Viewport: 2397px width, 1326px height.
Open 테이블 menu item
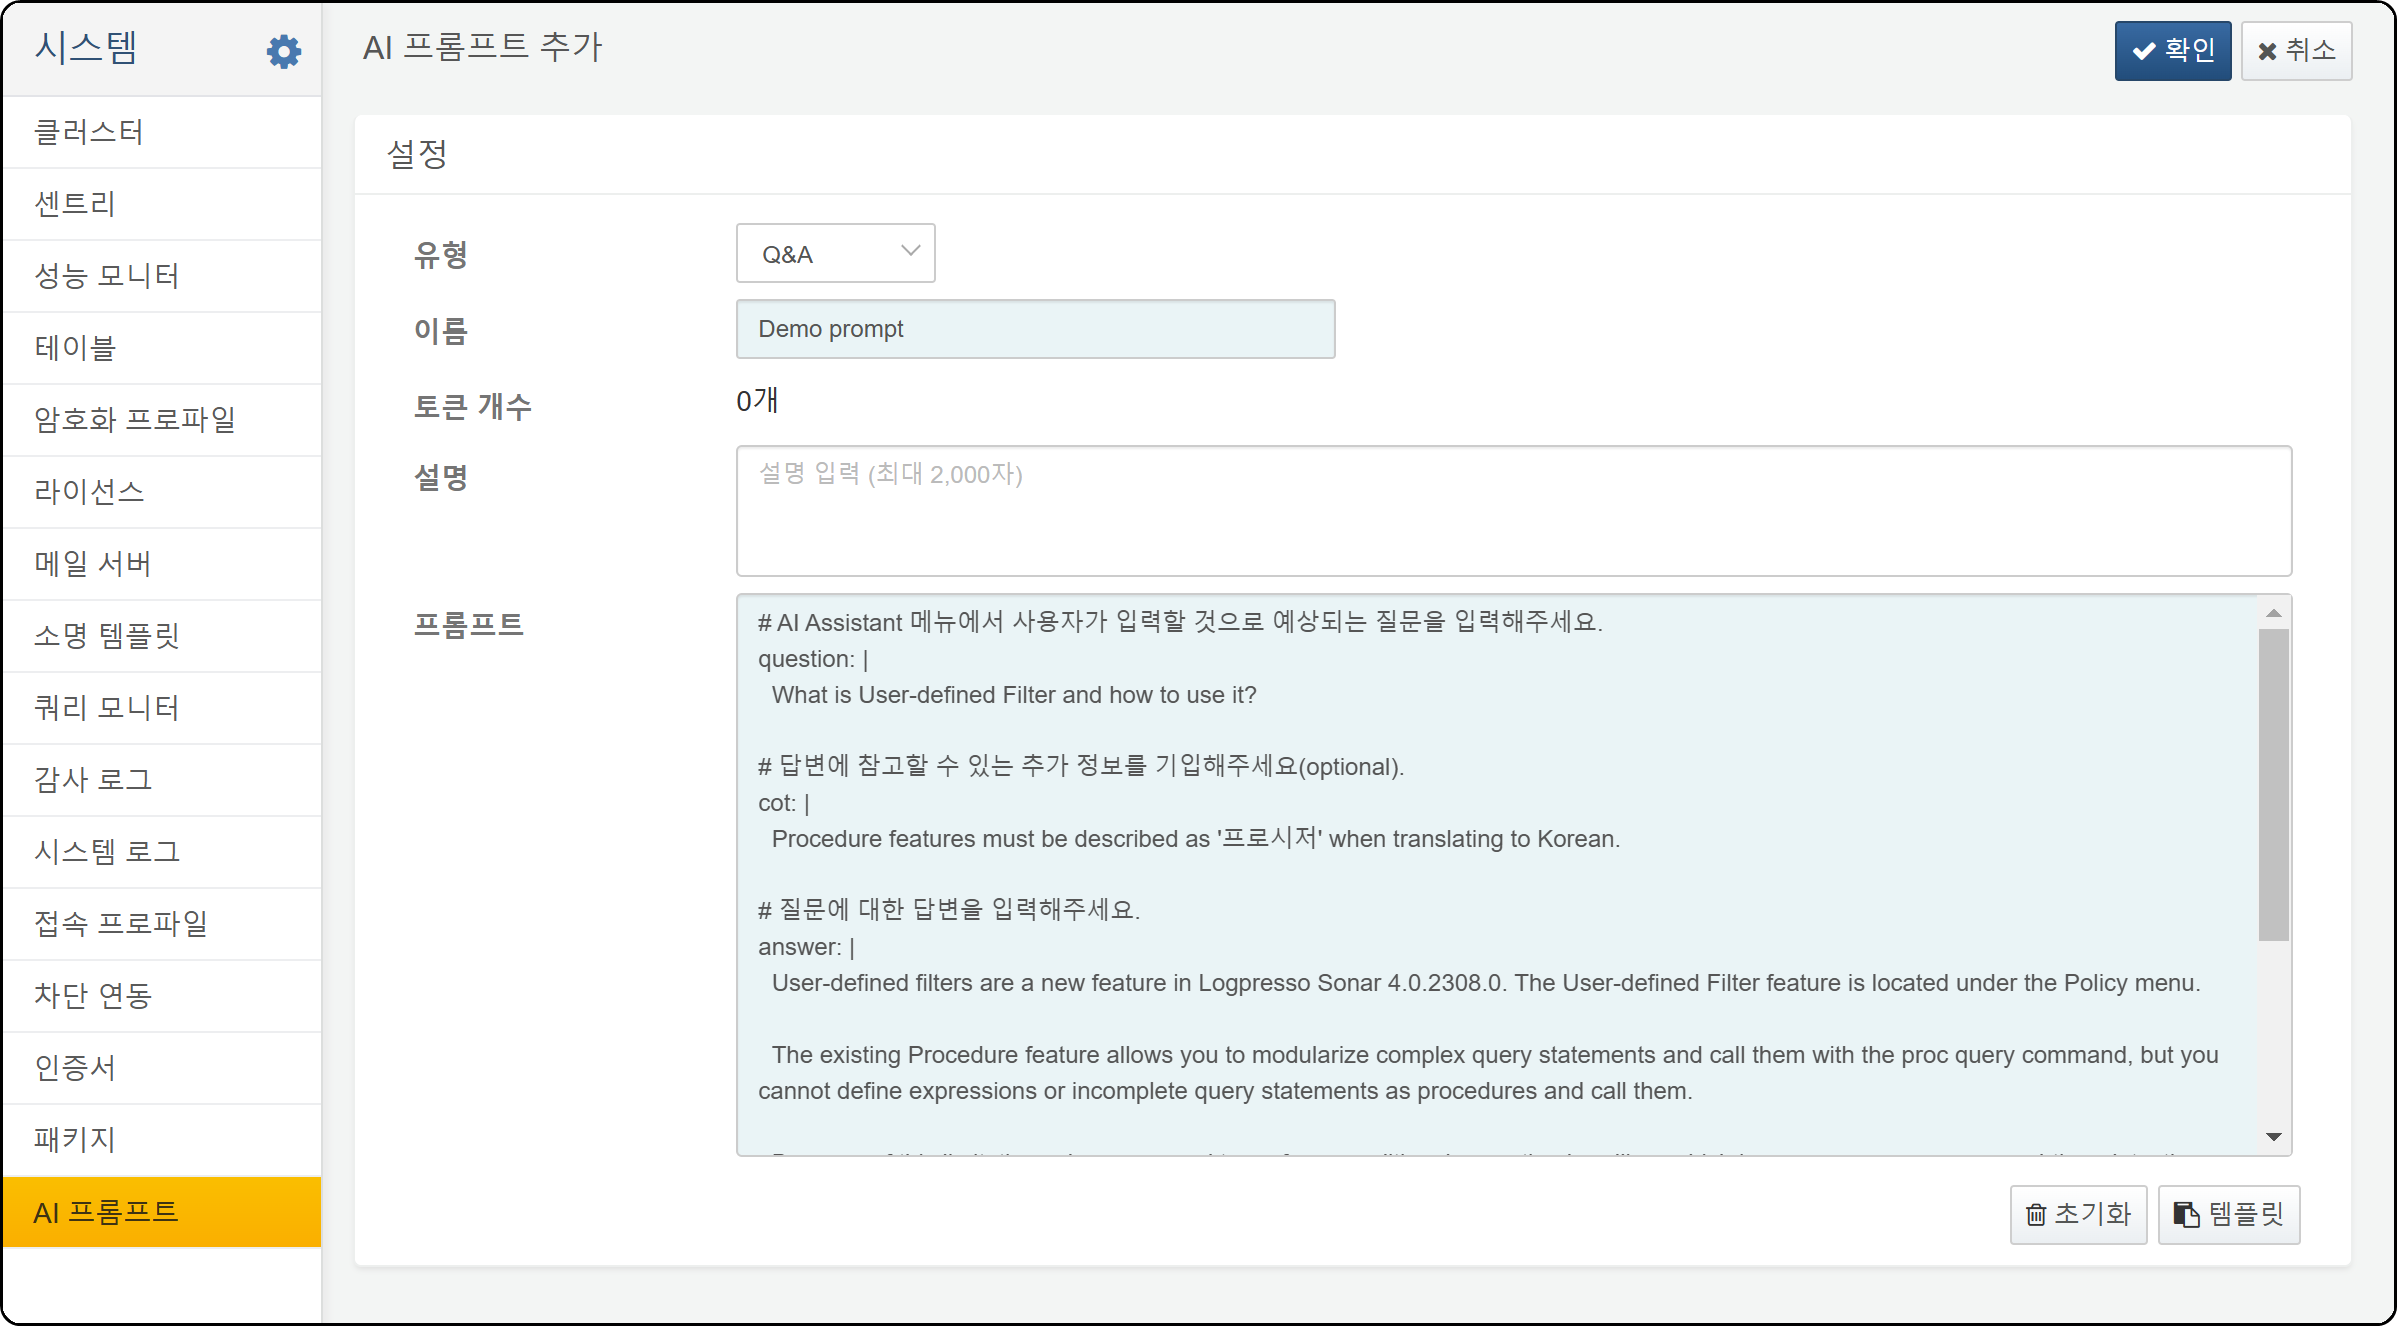click(x=162, y=348)
